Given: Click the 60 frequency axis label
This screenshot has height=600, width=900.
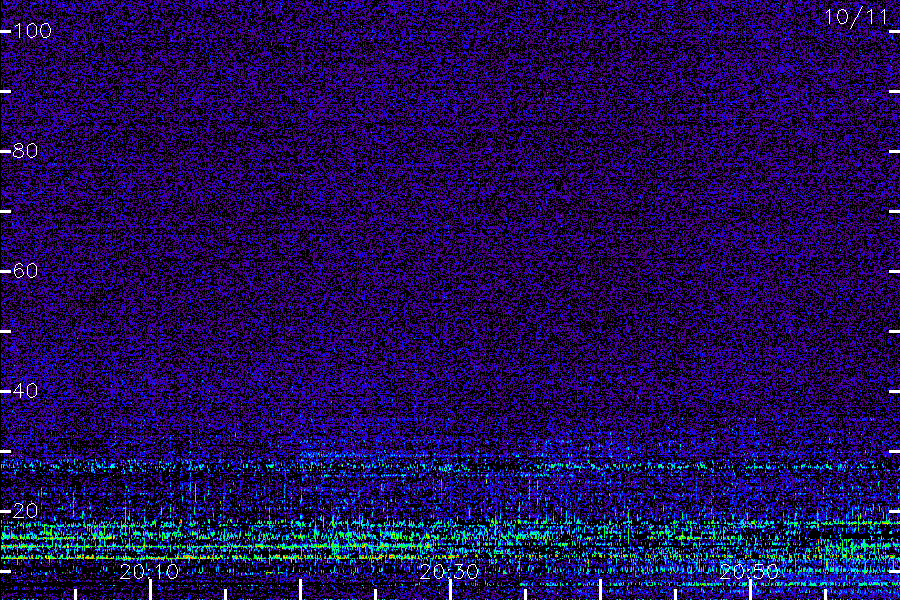Looking at the screenshot, I should tap(26, 271).
